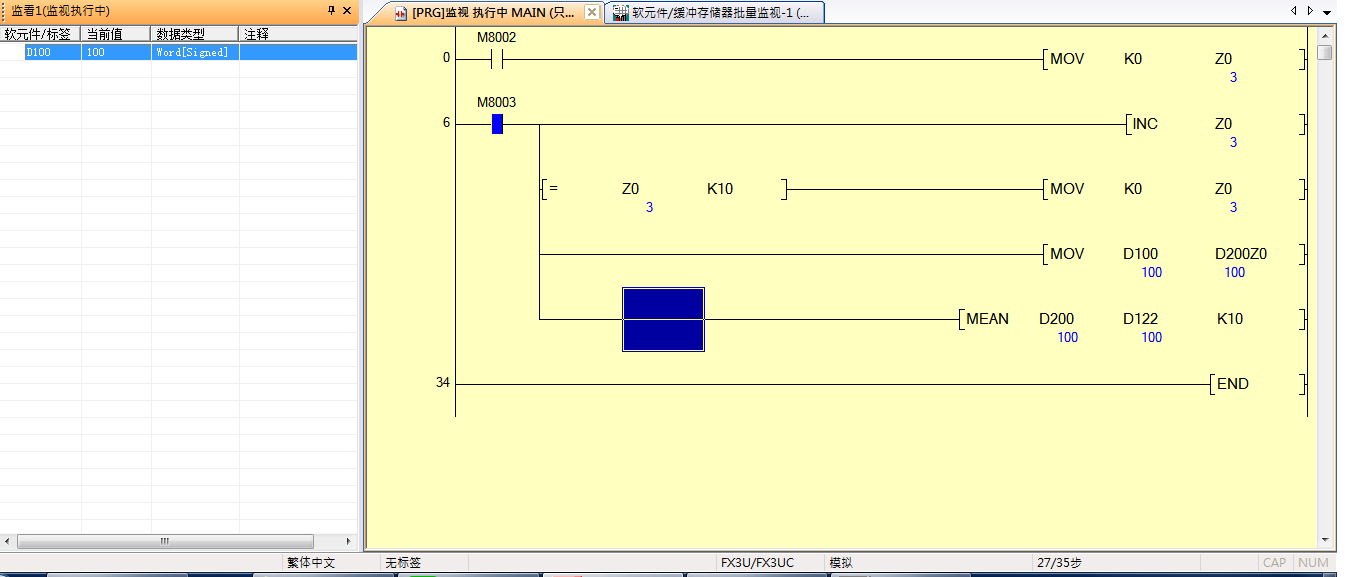Click the batch monitor tab icon
This screenshot has width=1352, height=577.
click(x=620, y=13)
